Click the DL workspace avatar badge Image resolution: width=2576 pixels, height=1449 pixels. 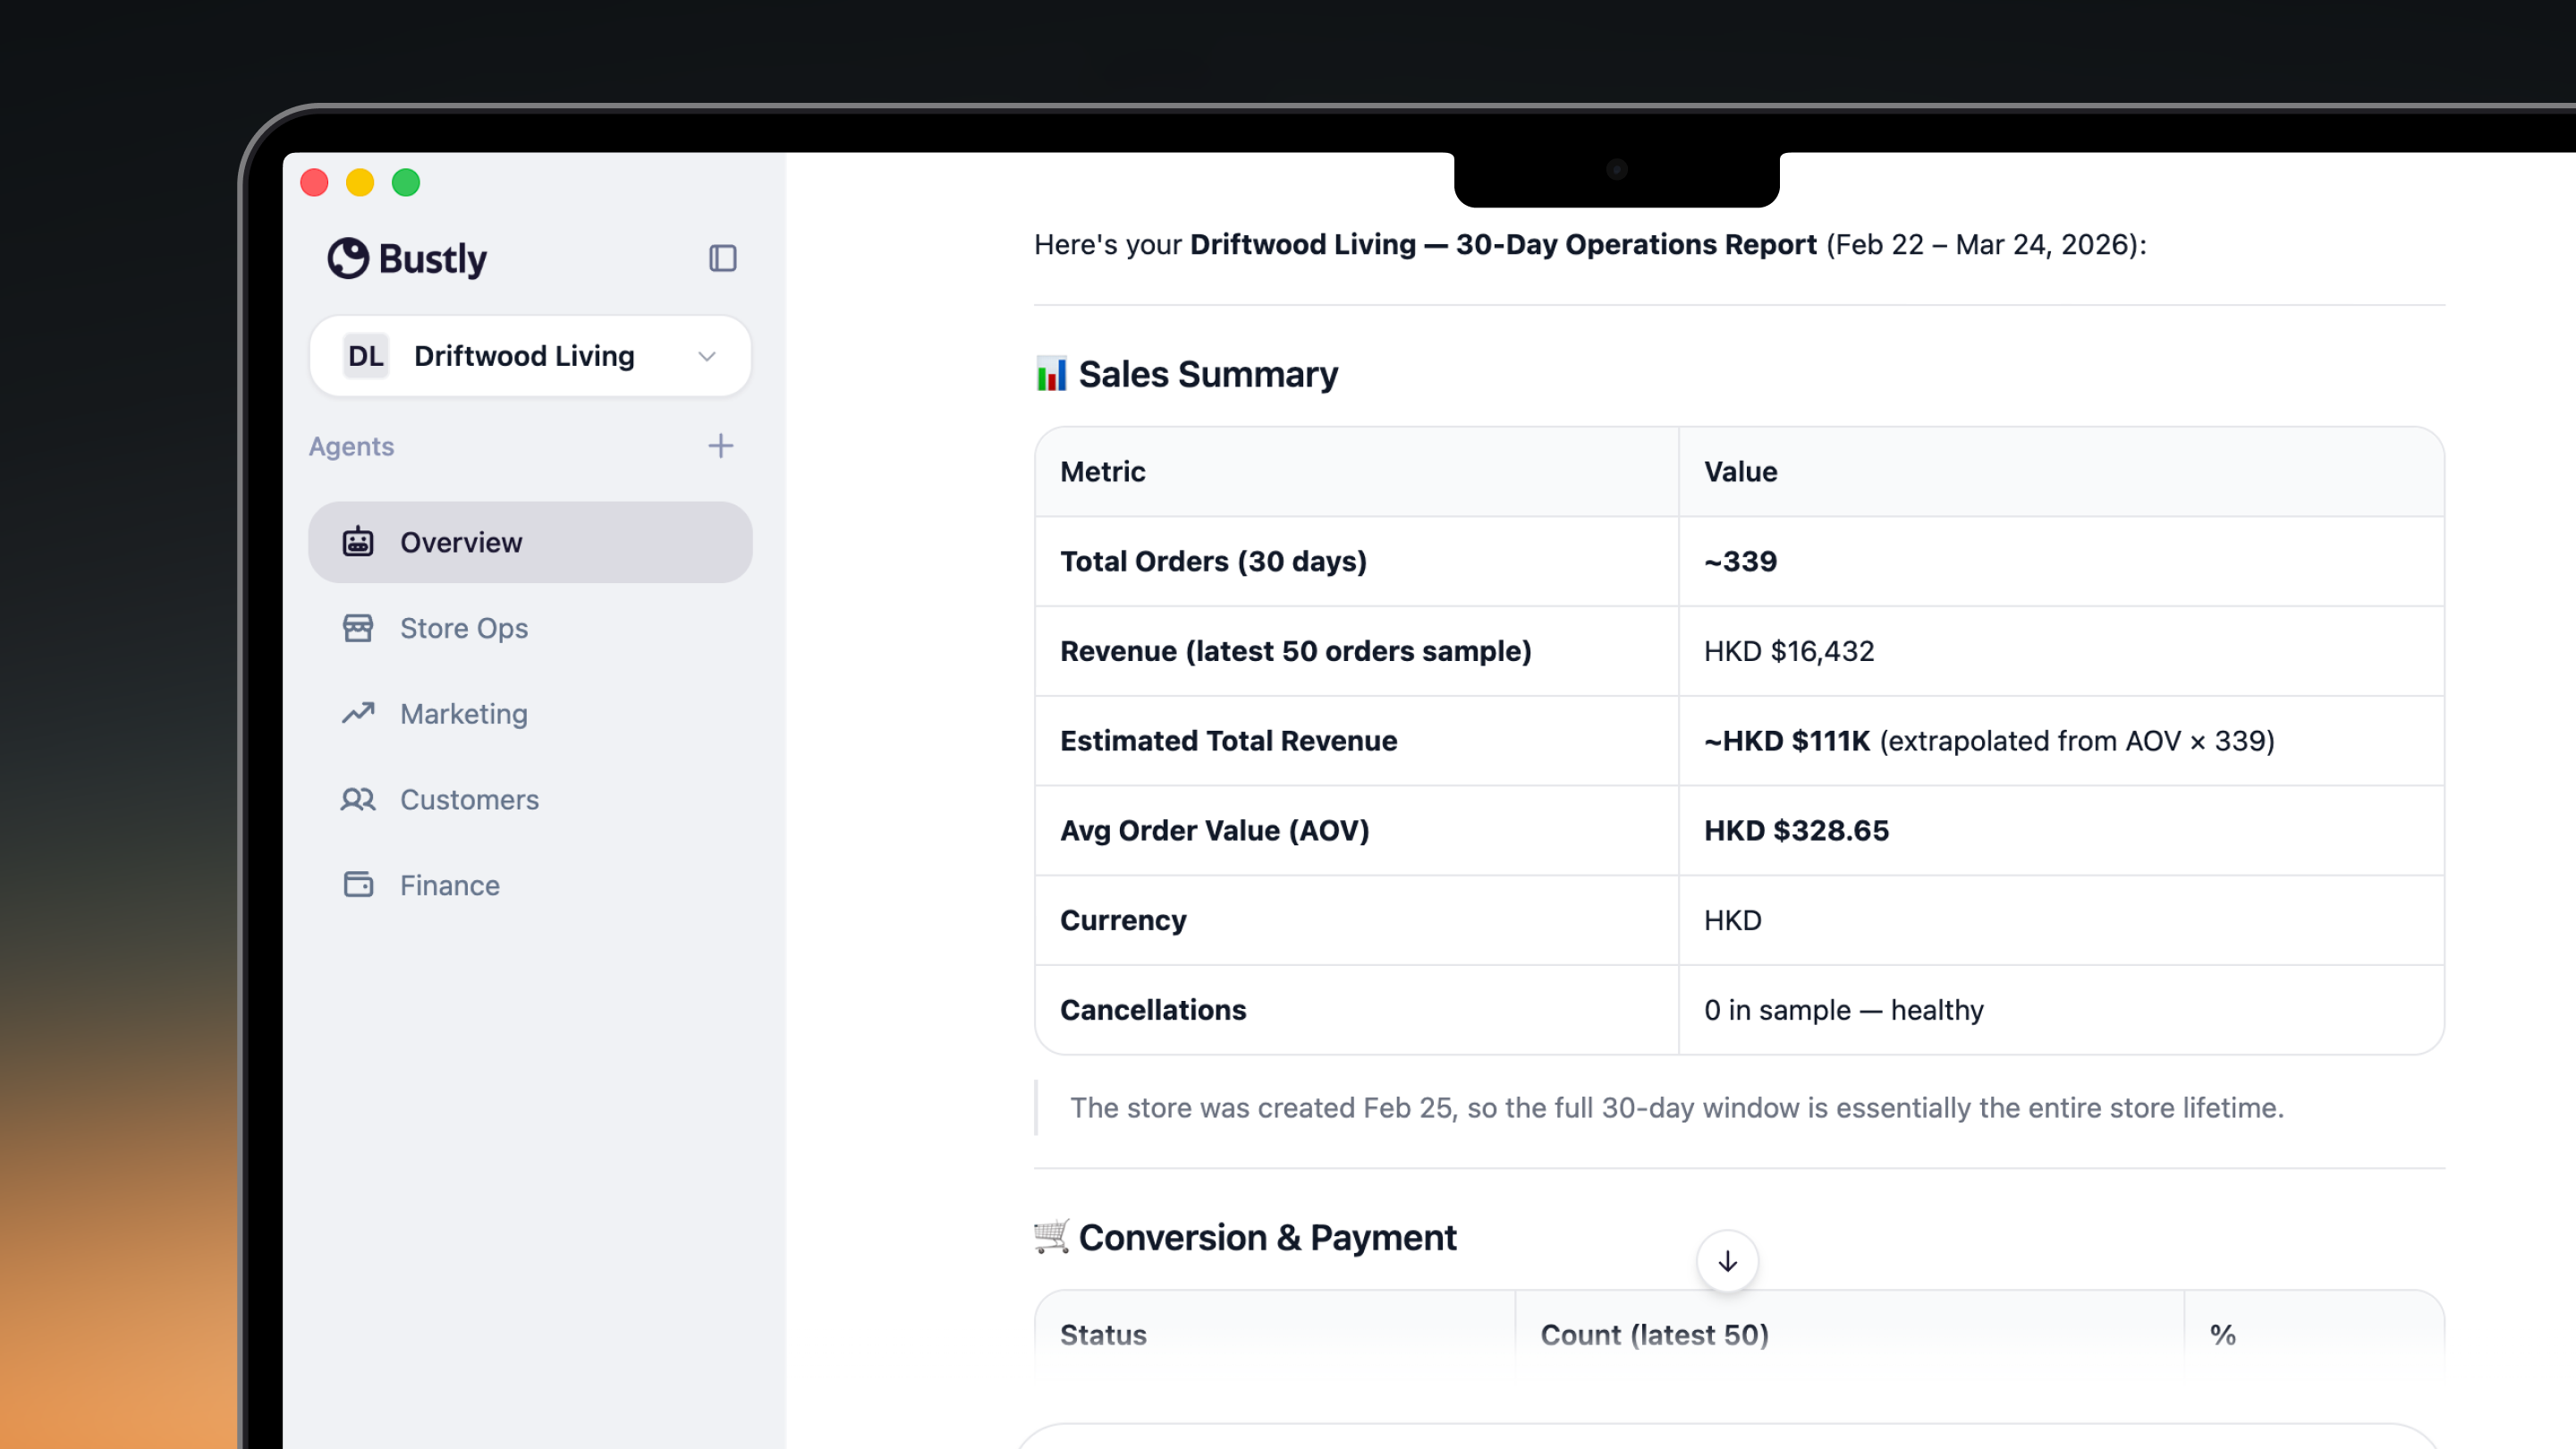(x=365, y=356)
